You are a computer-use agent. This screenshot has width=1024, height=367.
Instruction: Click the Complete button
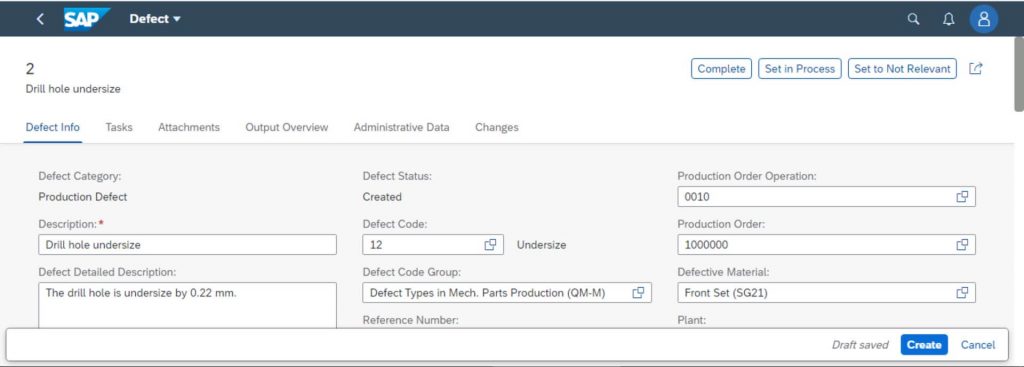(721, 69)
